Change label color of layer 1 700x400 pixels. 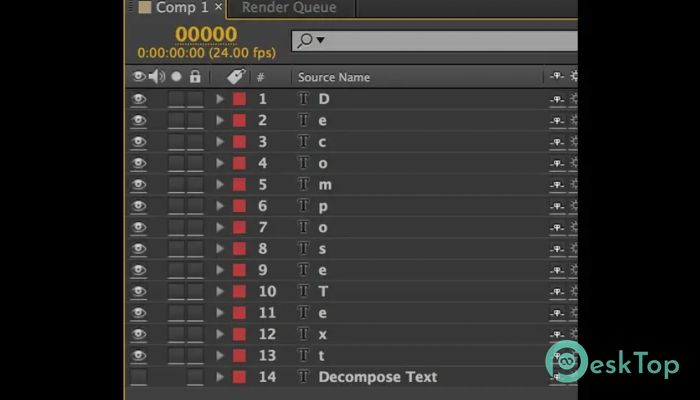[239, 99]
